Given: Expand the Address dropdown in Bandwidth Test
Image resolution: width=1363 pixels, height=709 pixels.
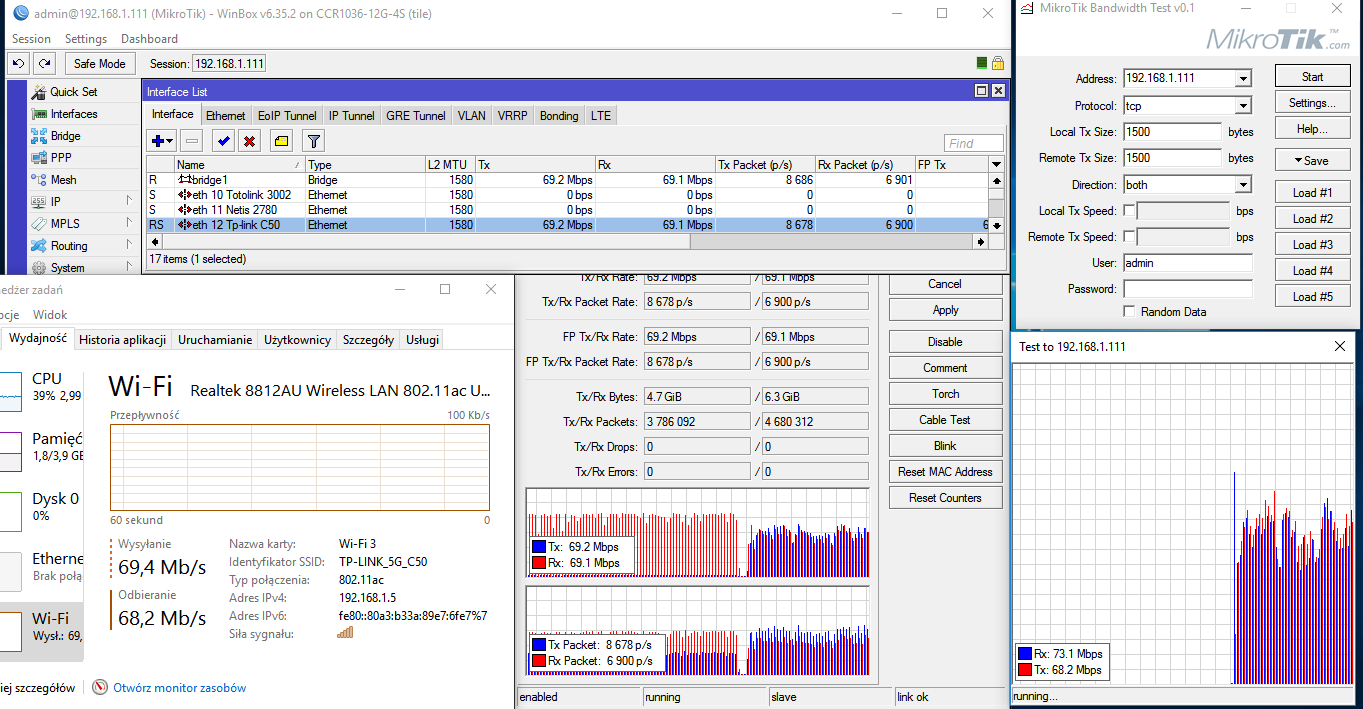Looking at the screenshot, I should click(1243, 79).
